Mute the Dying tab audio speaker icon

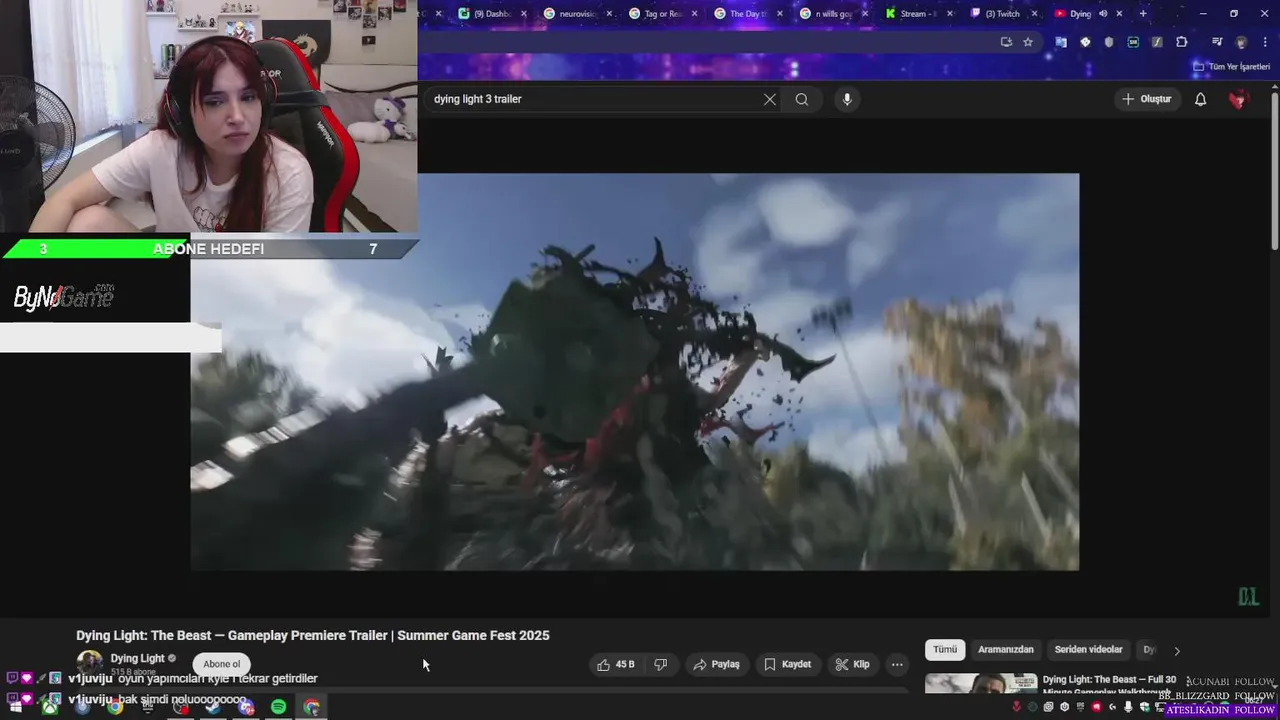pyautogui.click(x=1103, y=14)
